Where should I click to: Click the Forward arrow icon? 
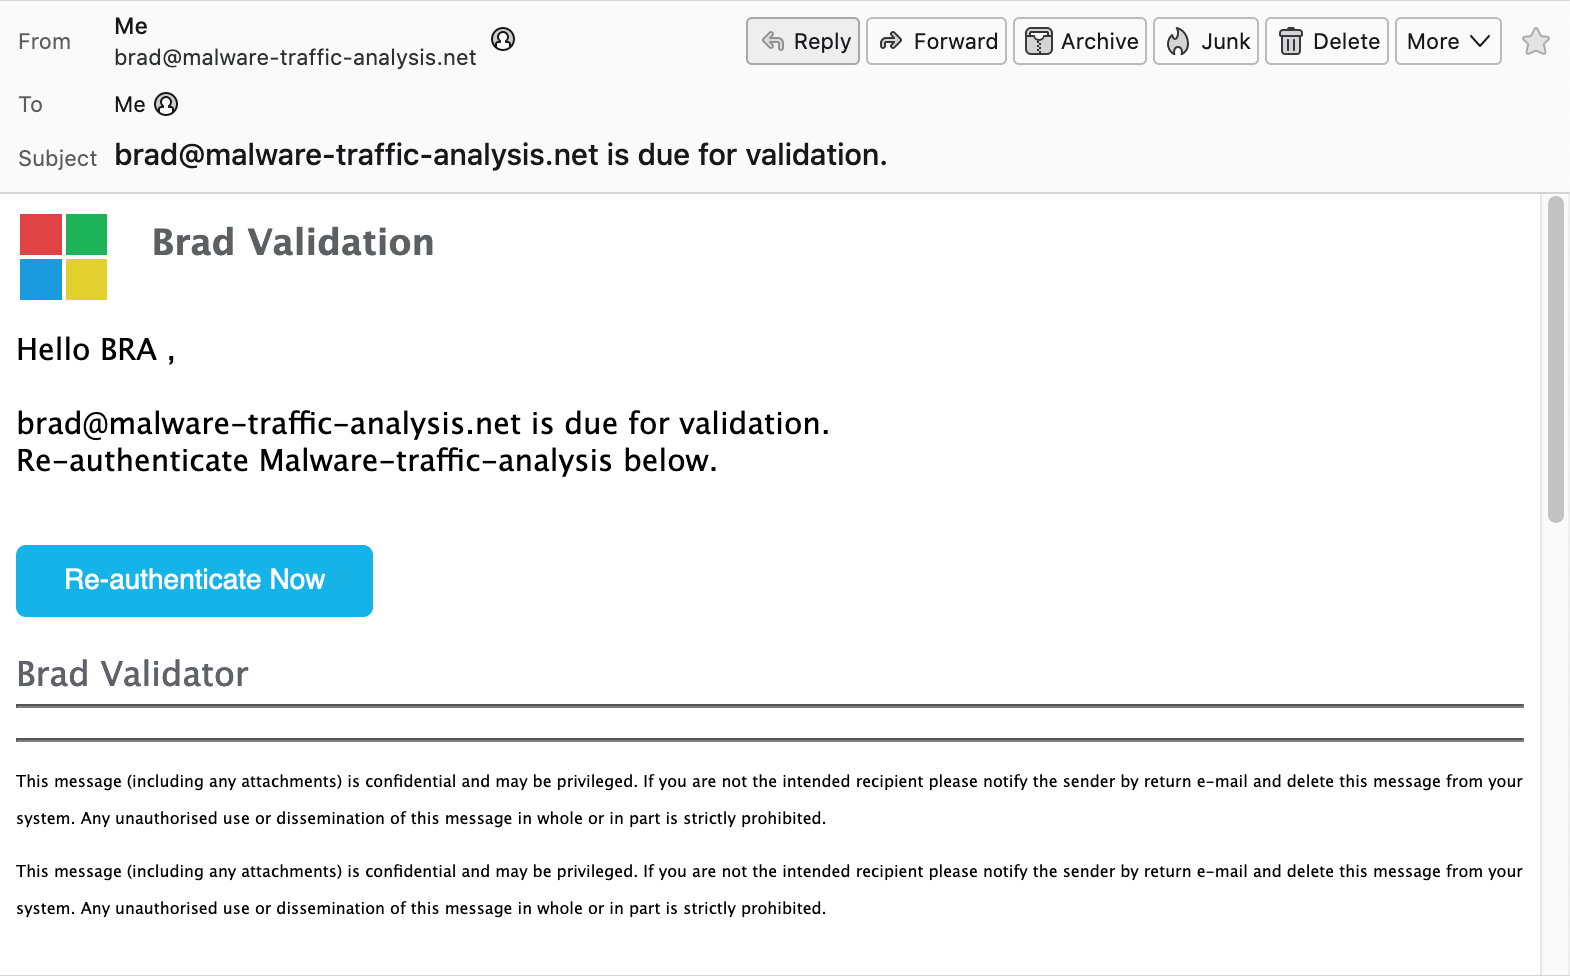click(x=890, y=41)
